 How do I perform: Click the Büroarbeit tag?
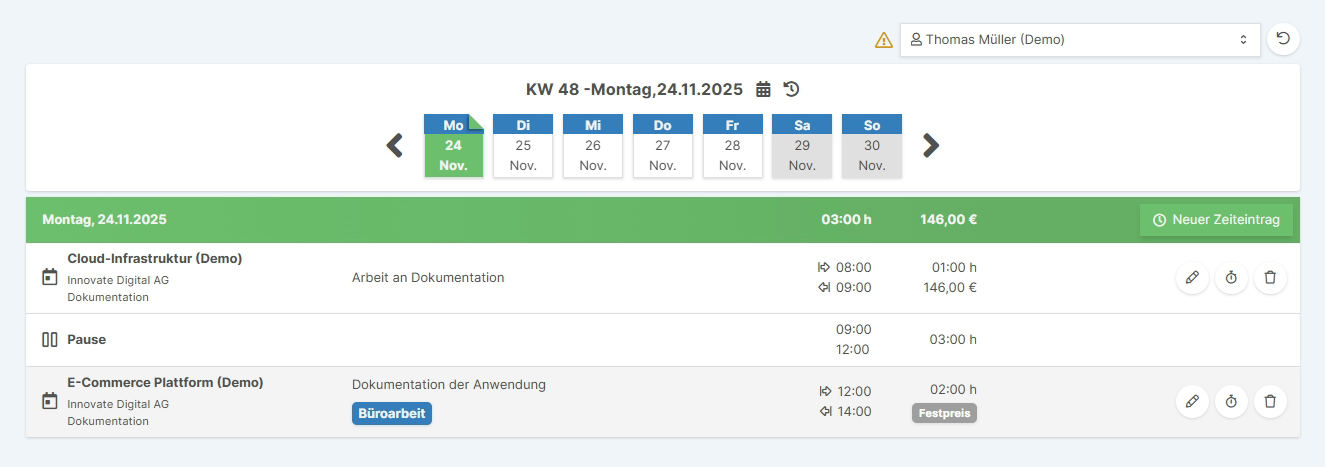(392, 413)
